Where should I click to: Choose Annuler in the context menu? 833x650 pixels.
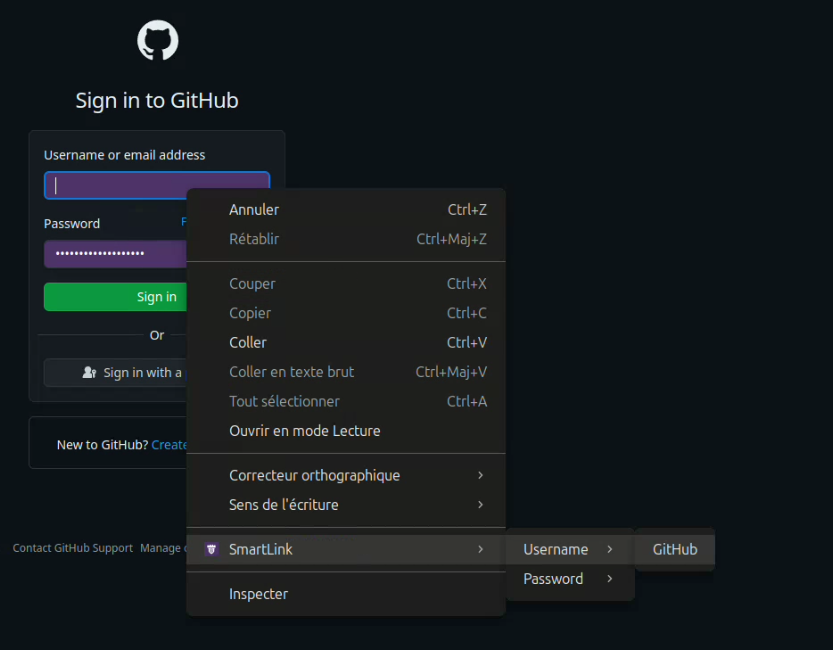click(x=254, y=210)
